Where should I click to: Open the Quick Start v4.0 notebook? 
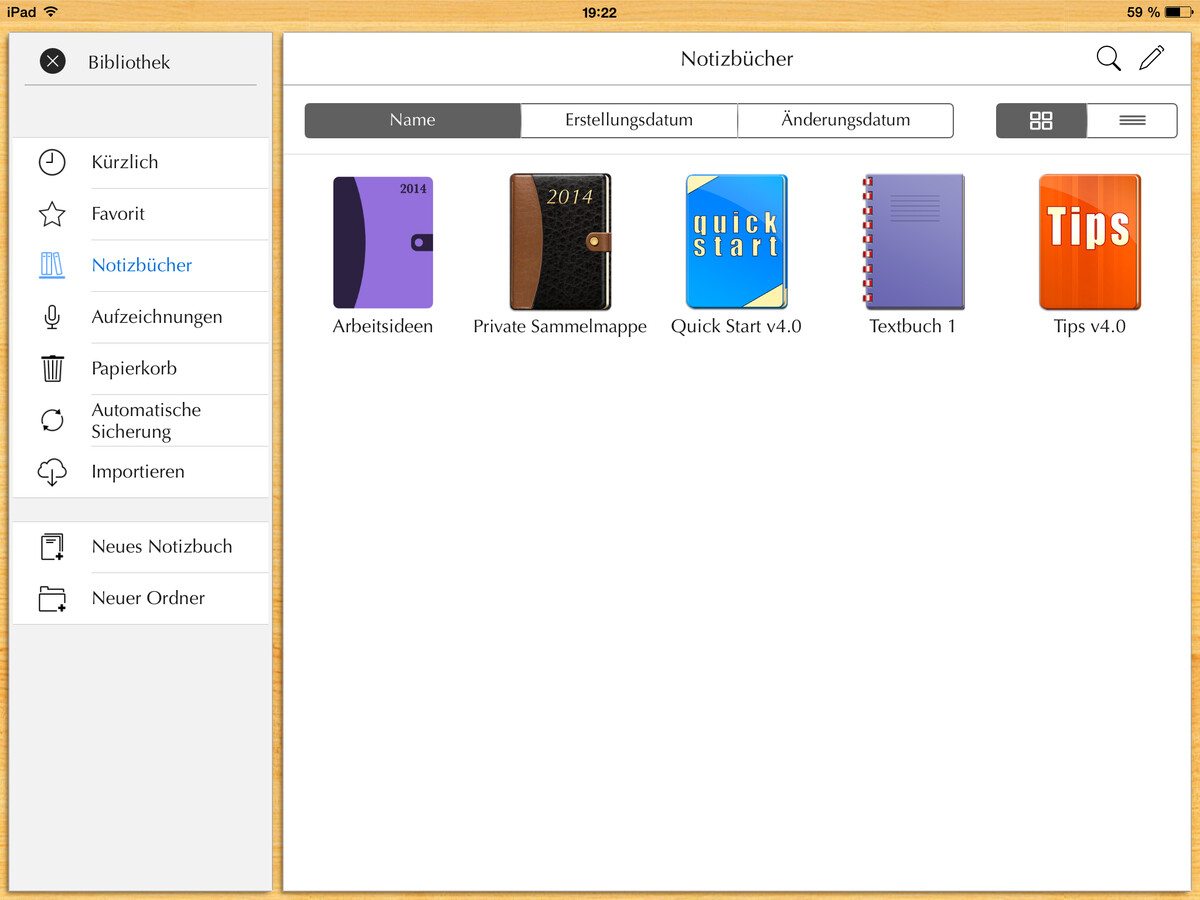point(736,241)
